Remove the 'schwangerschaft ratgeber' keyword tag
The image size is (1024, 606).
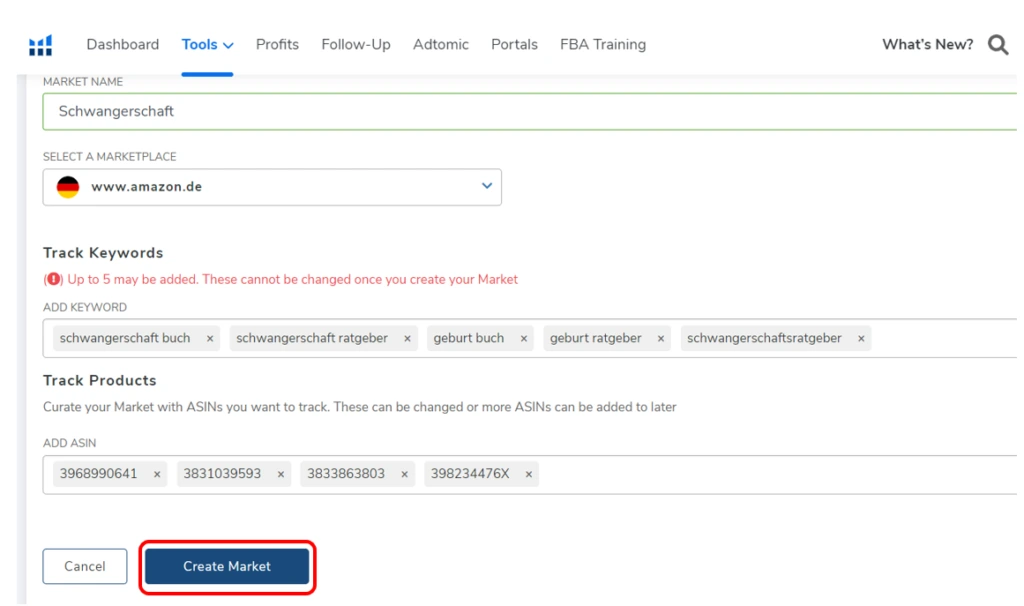(x=407, y=339)
